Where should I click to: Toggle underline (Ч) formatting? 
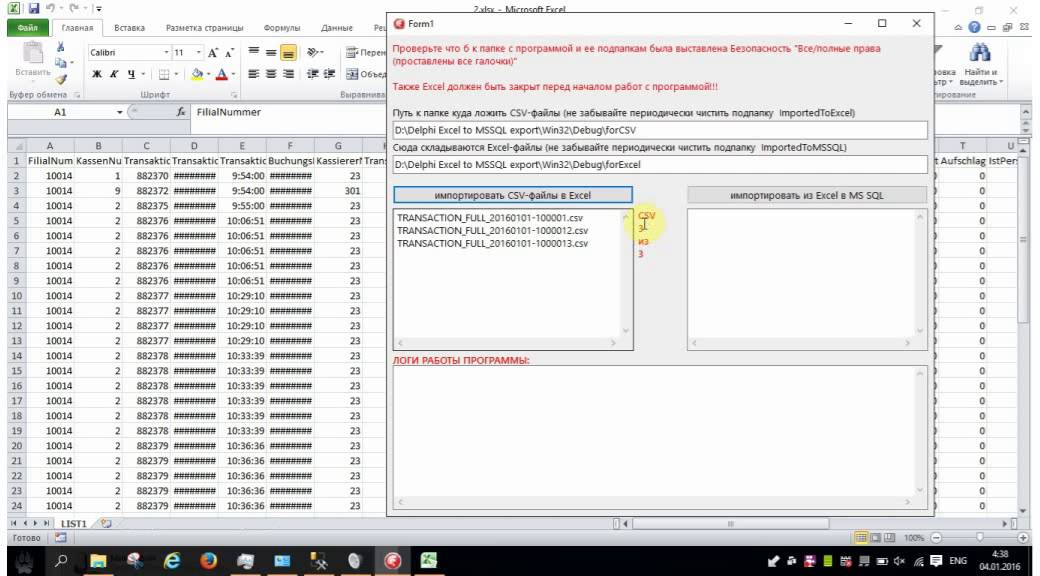coord(131,74)
